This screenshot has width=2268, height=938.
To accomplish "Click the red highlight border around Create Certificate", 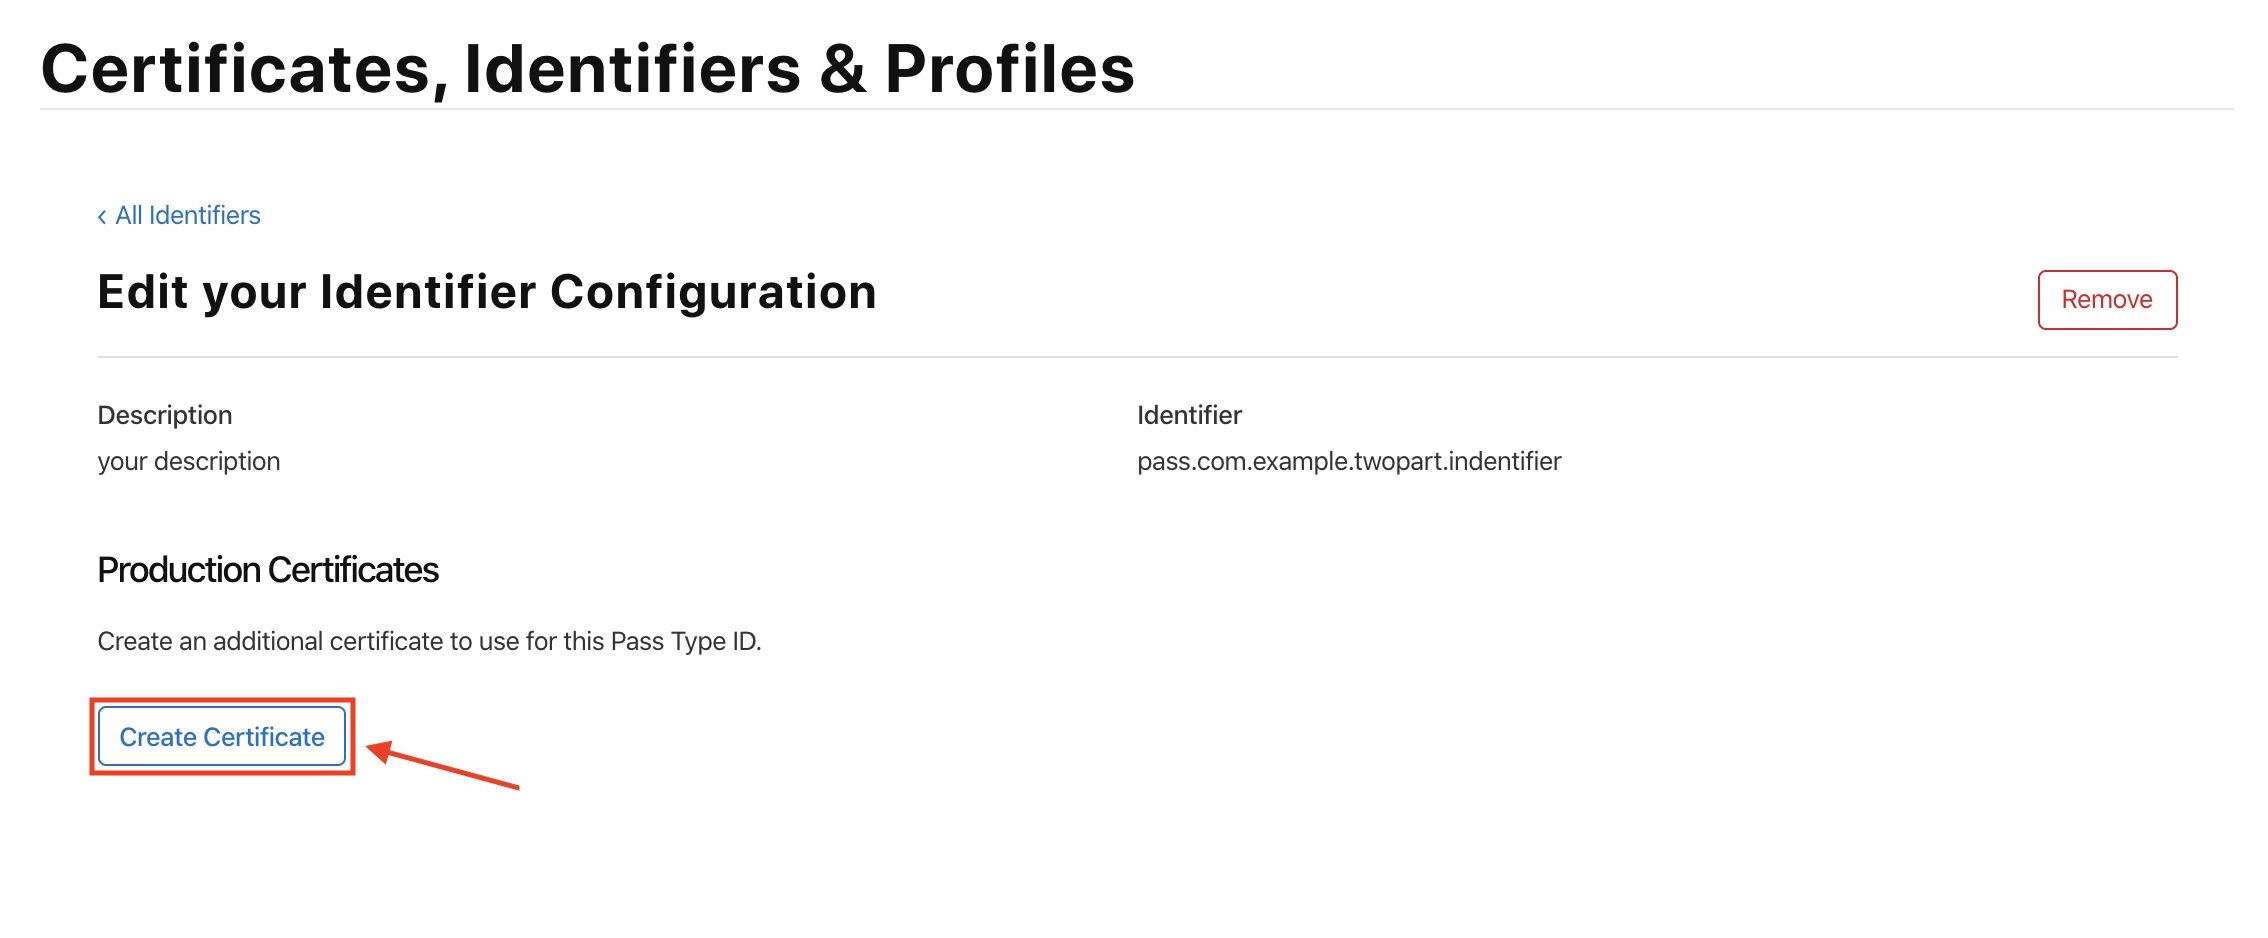I will click(x=222, y=701).
